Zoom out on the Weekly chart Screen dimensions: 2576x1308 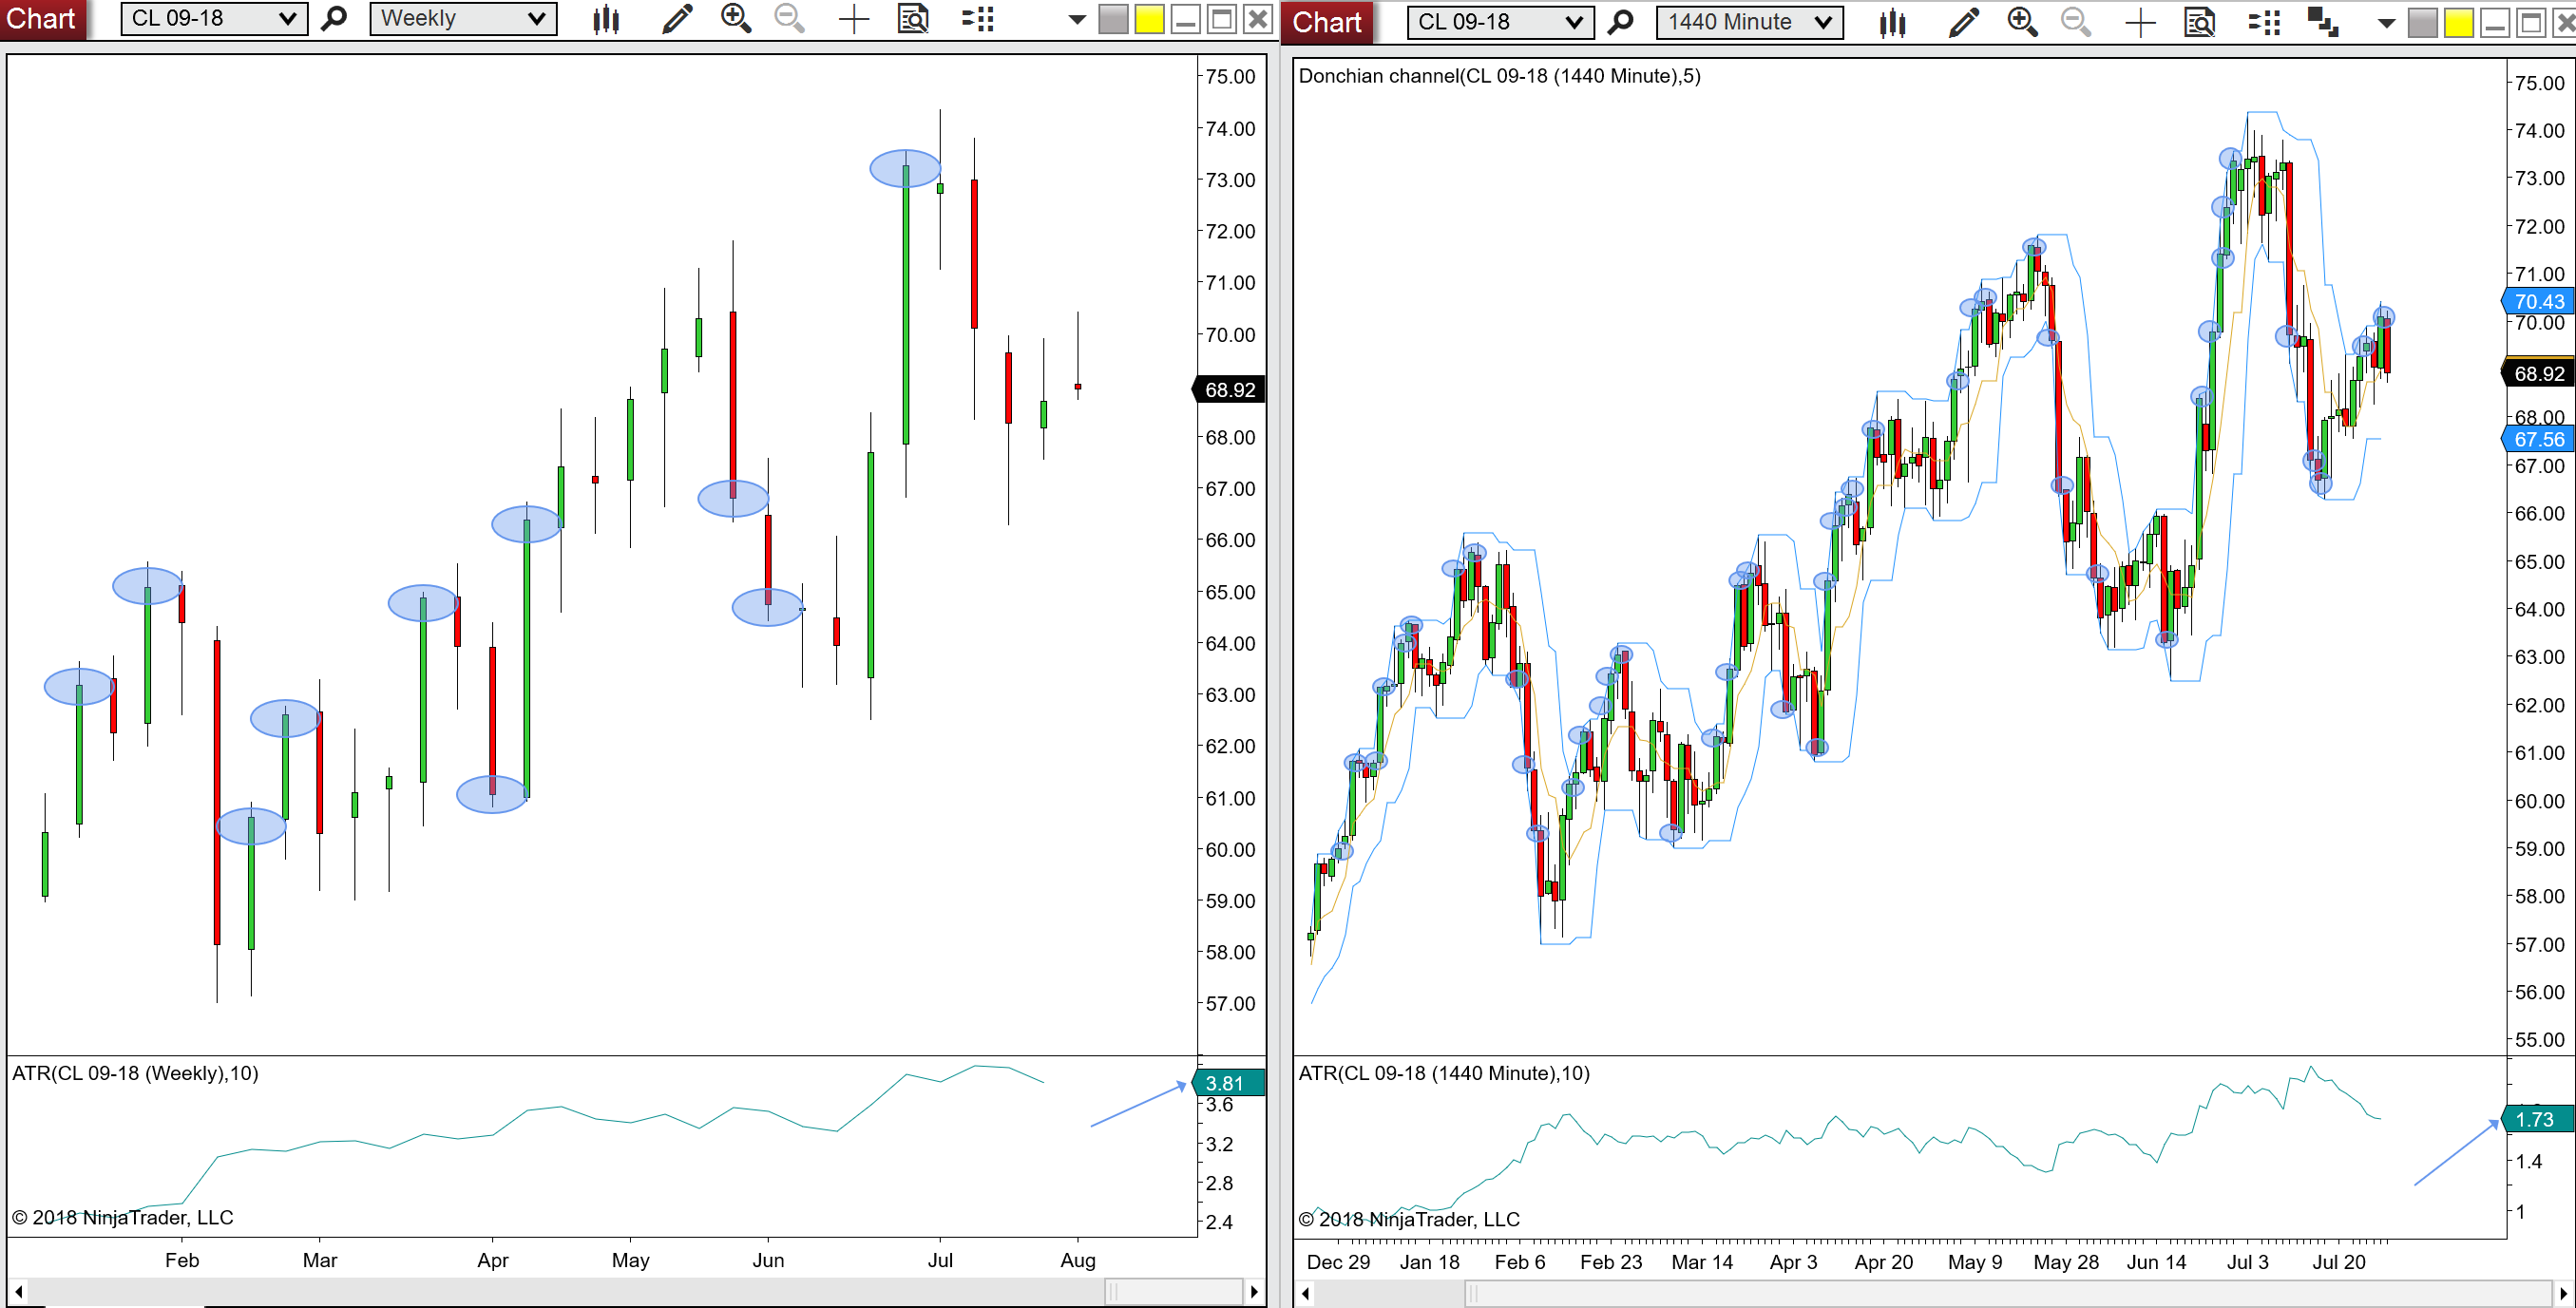[x=790, y=19]
